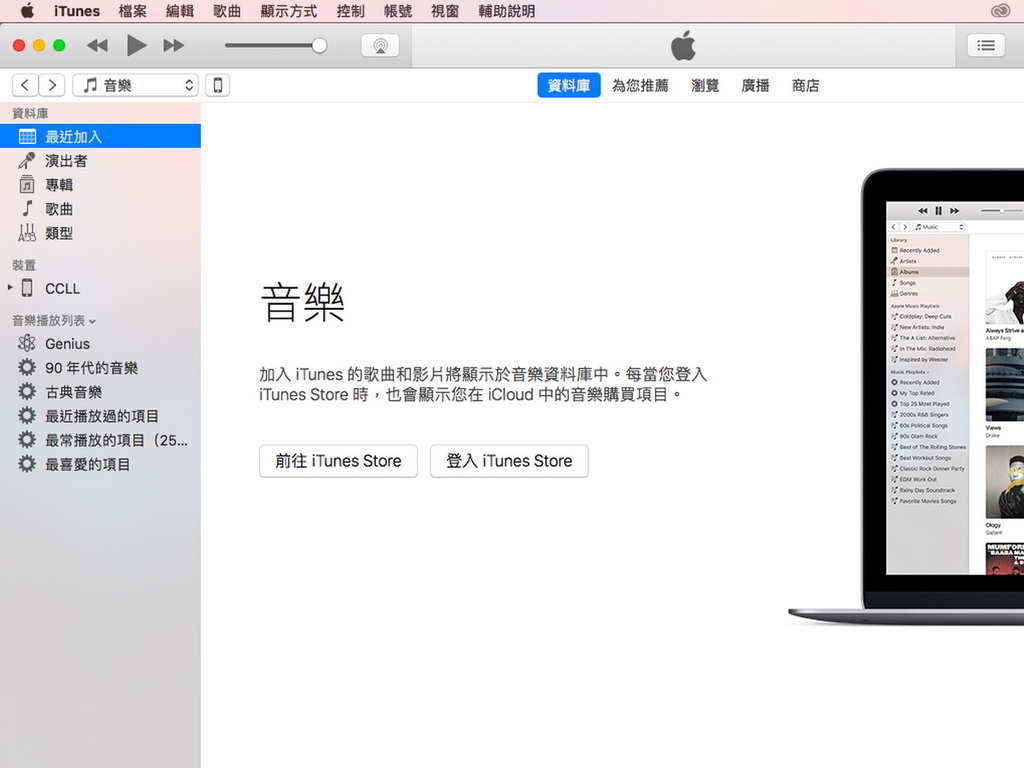Open the 檔案 menu
This screenshot has height=768, width=1024.
point(133,11)
